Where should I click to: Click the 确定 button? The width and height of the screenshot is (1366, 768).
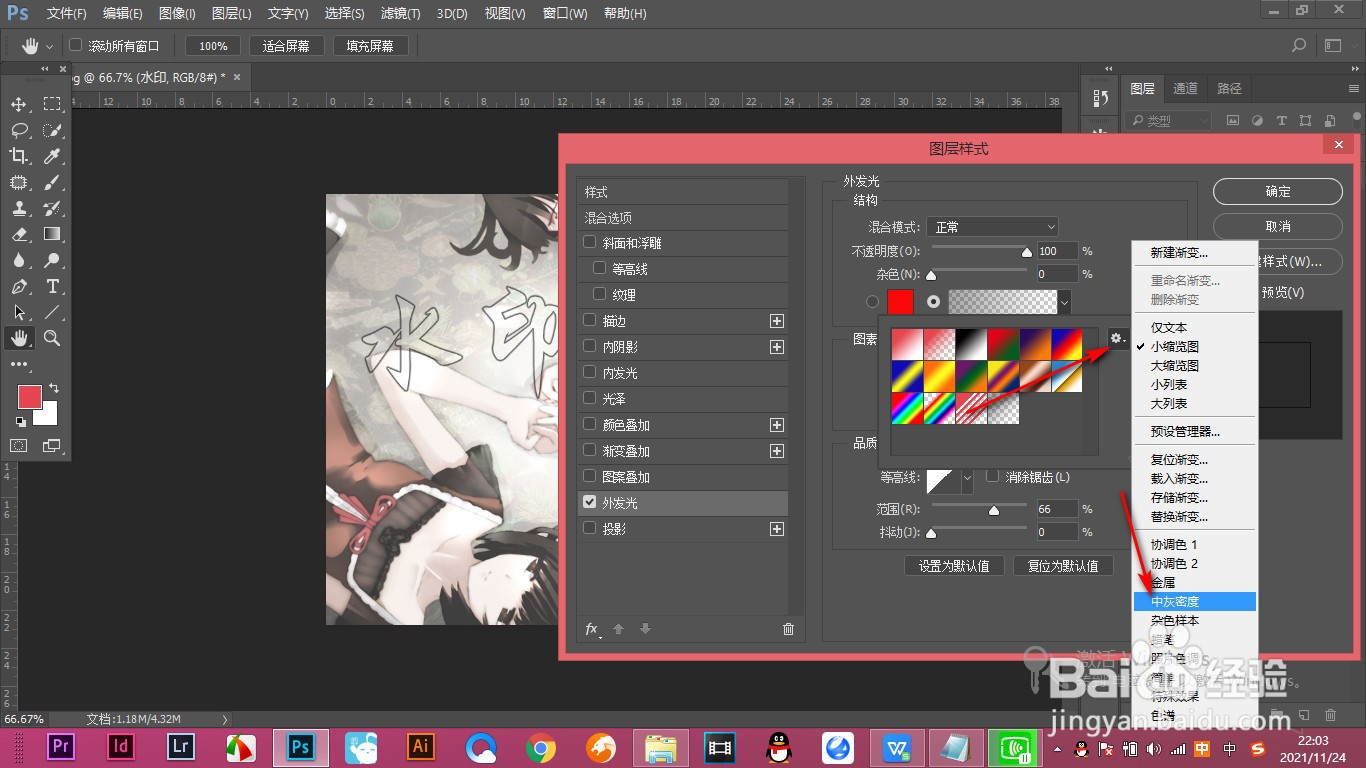pyautogui.click(x=1278, y=191)
